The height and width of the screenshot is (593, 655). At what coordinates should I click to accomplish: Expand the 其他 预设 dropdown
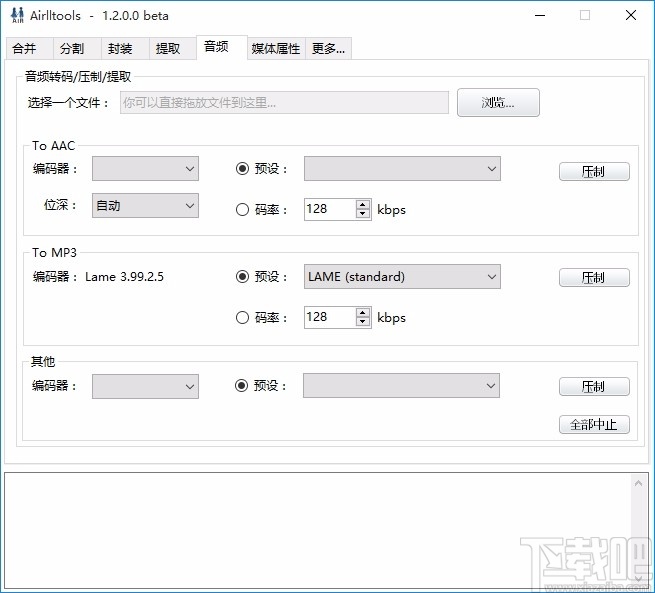(401, 385)
